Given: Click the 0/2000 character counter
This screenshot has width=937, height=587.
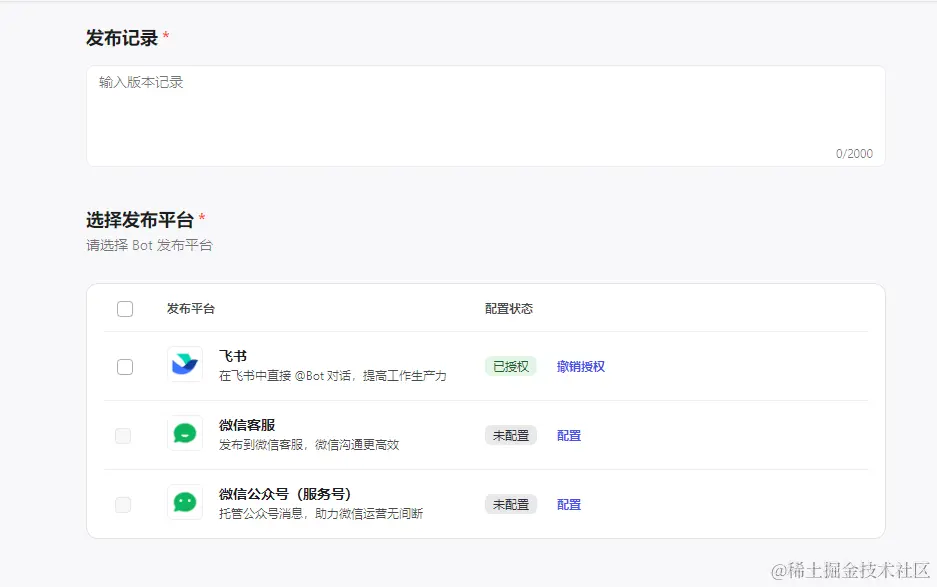Looking at the screenshot, I should (855, 154).
